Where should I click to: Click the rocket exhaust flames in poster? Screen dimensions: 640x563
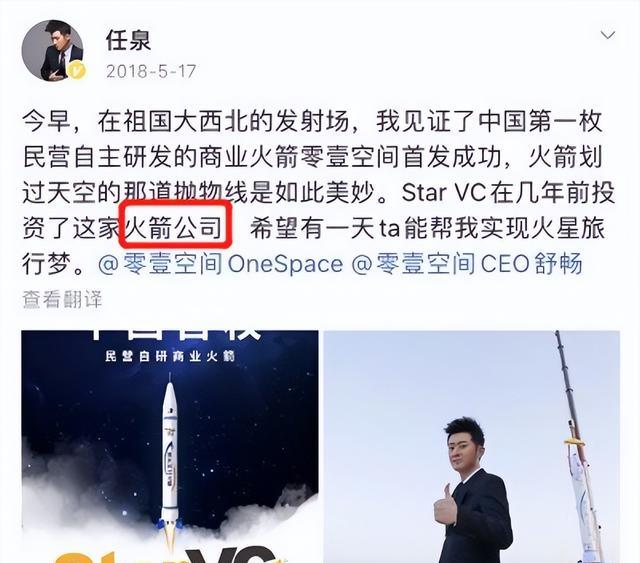(x=170, y=535)
